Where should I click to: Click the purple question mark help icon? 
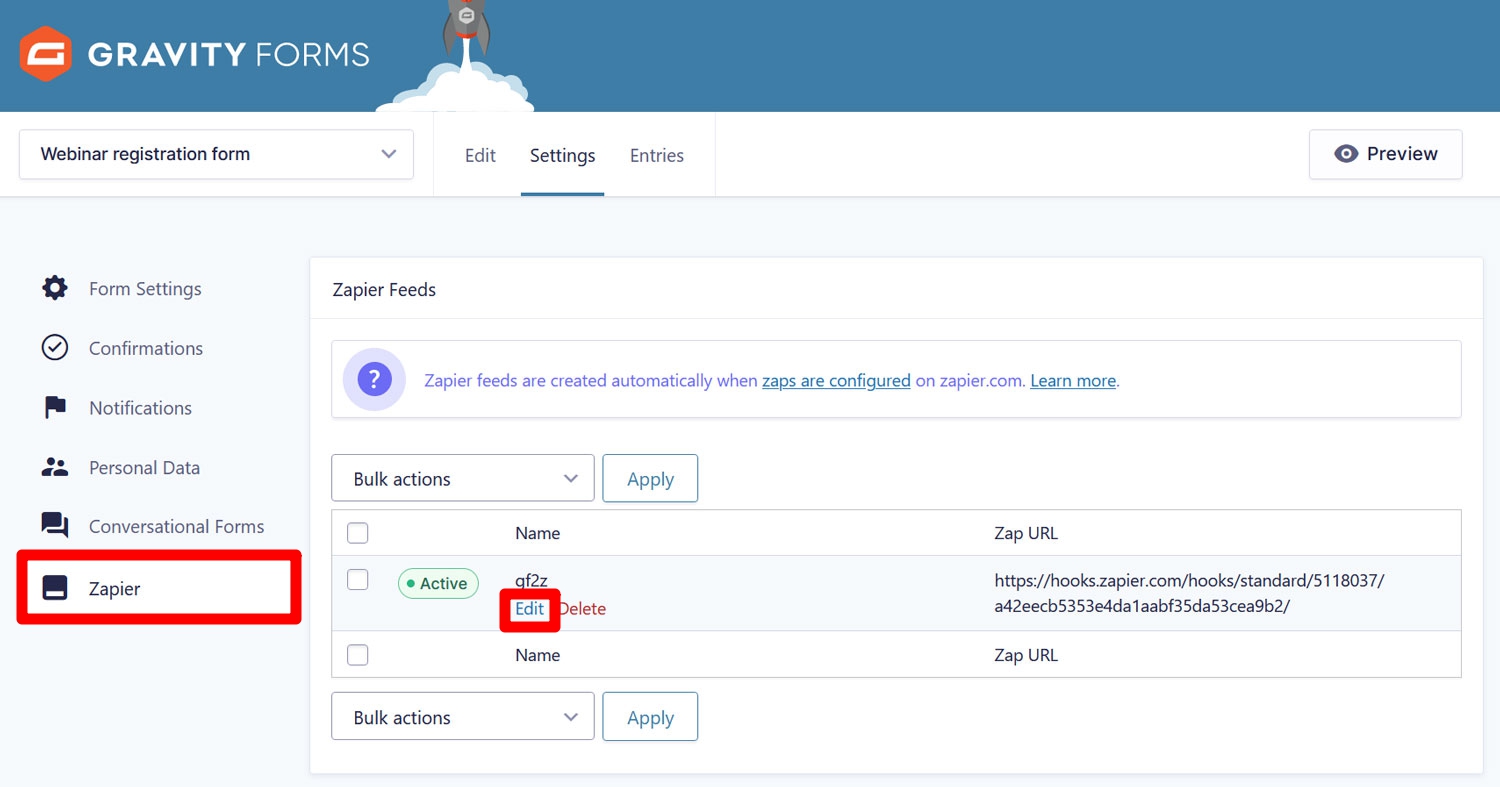374,380
